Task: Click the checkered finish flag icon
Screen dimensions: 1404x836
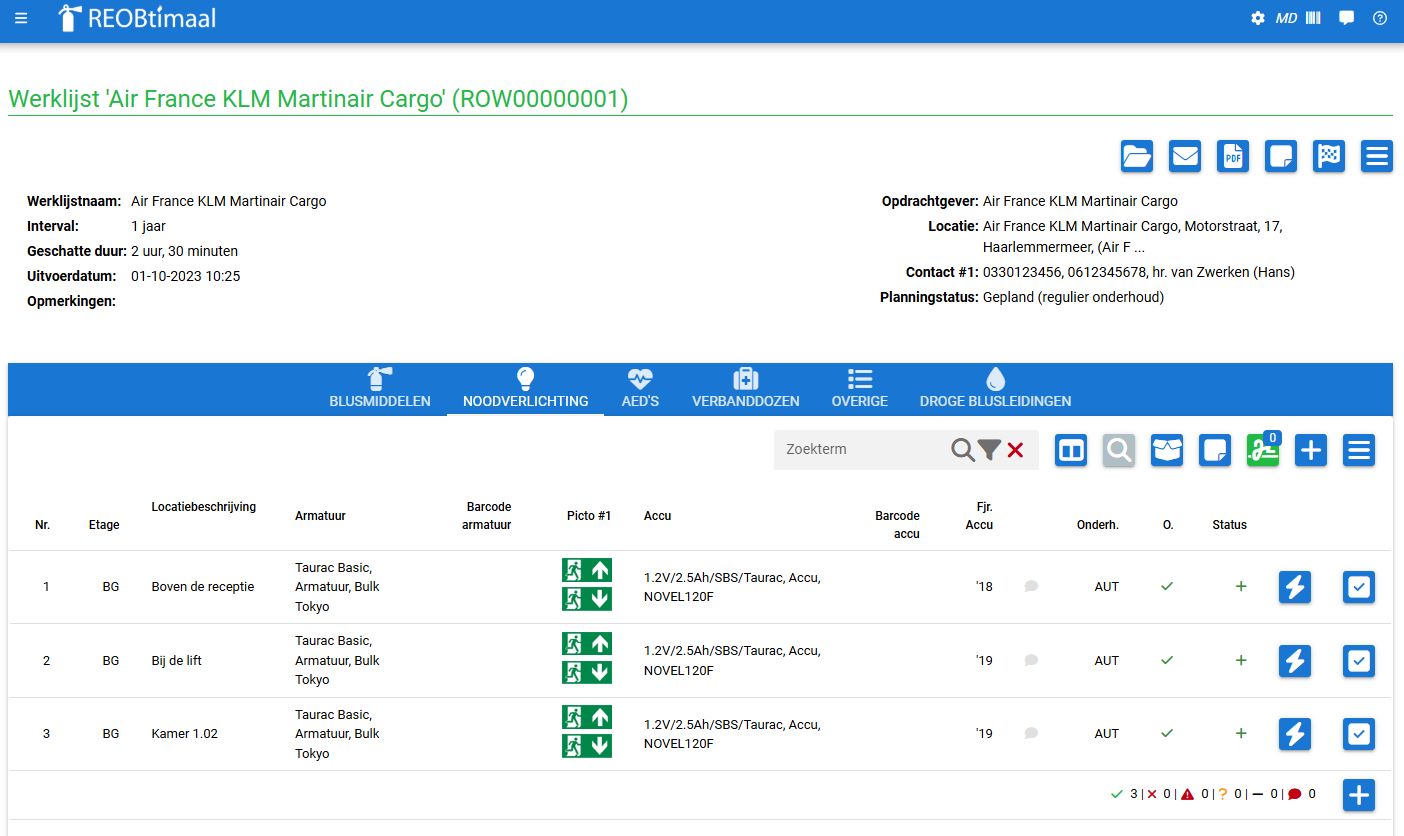Action: (x=1329, y=156)
